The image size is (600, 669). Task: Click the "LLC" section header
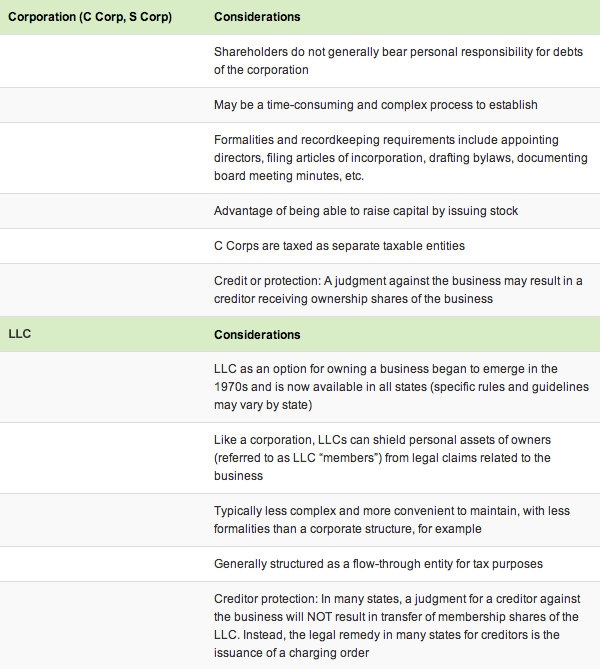(20, 334)
